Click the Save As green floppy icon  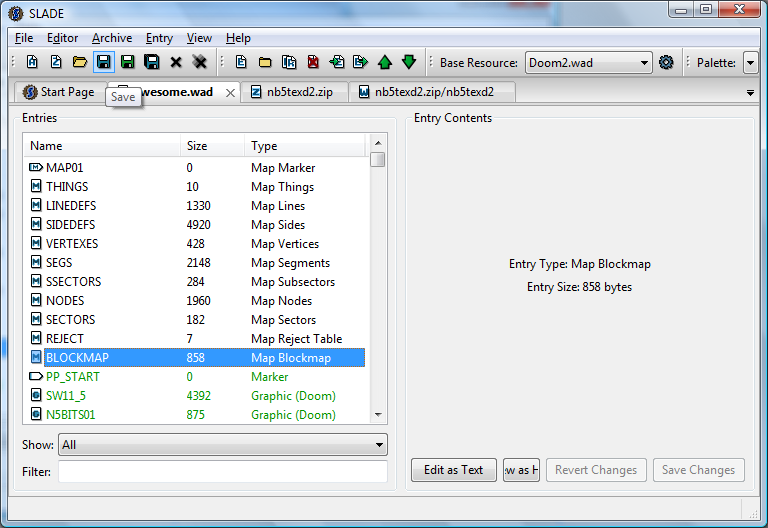point(128,62)
